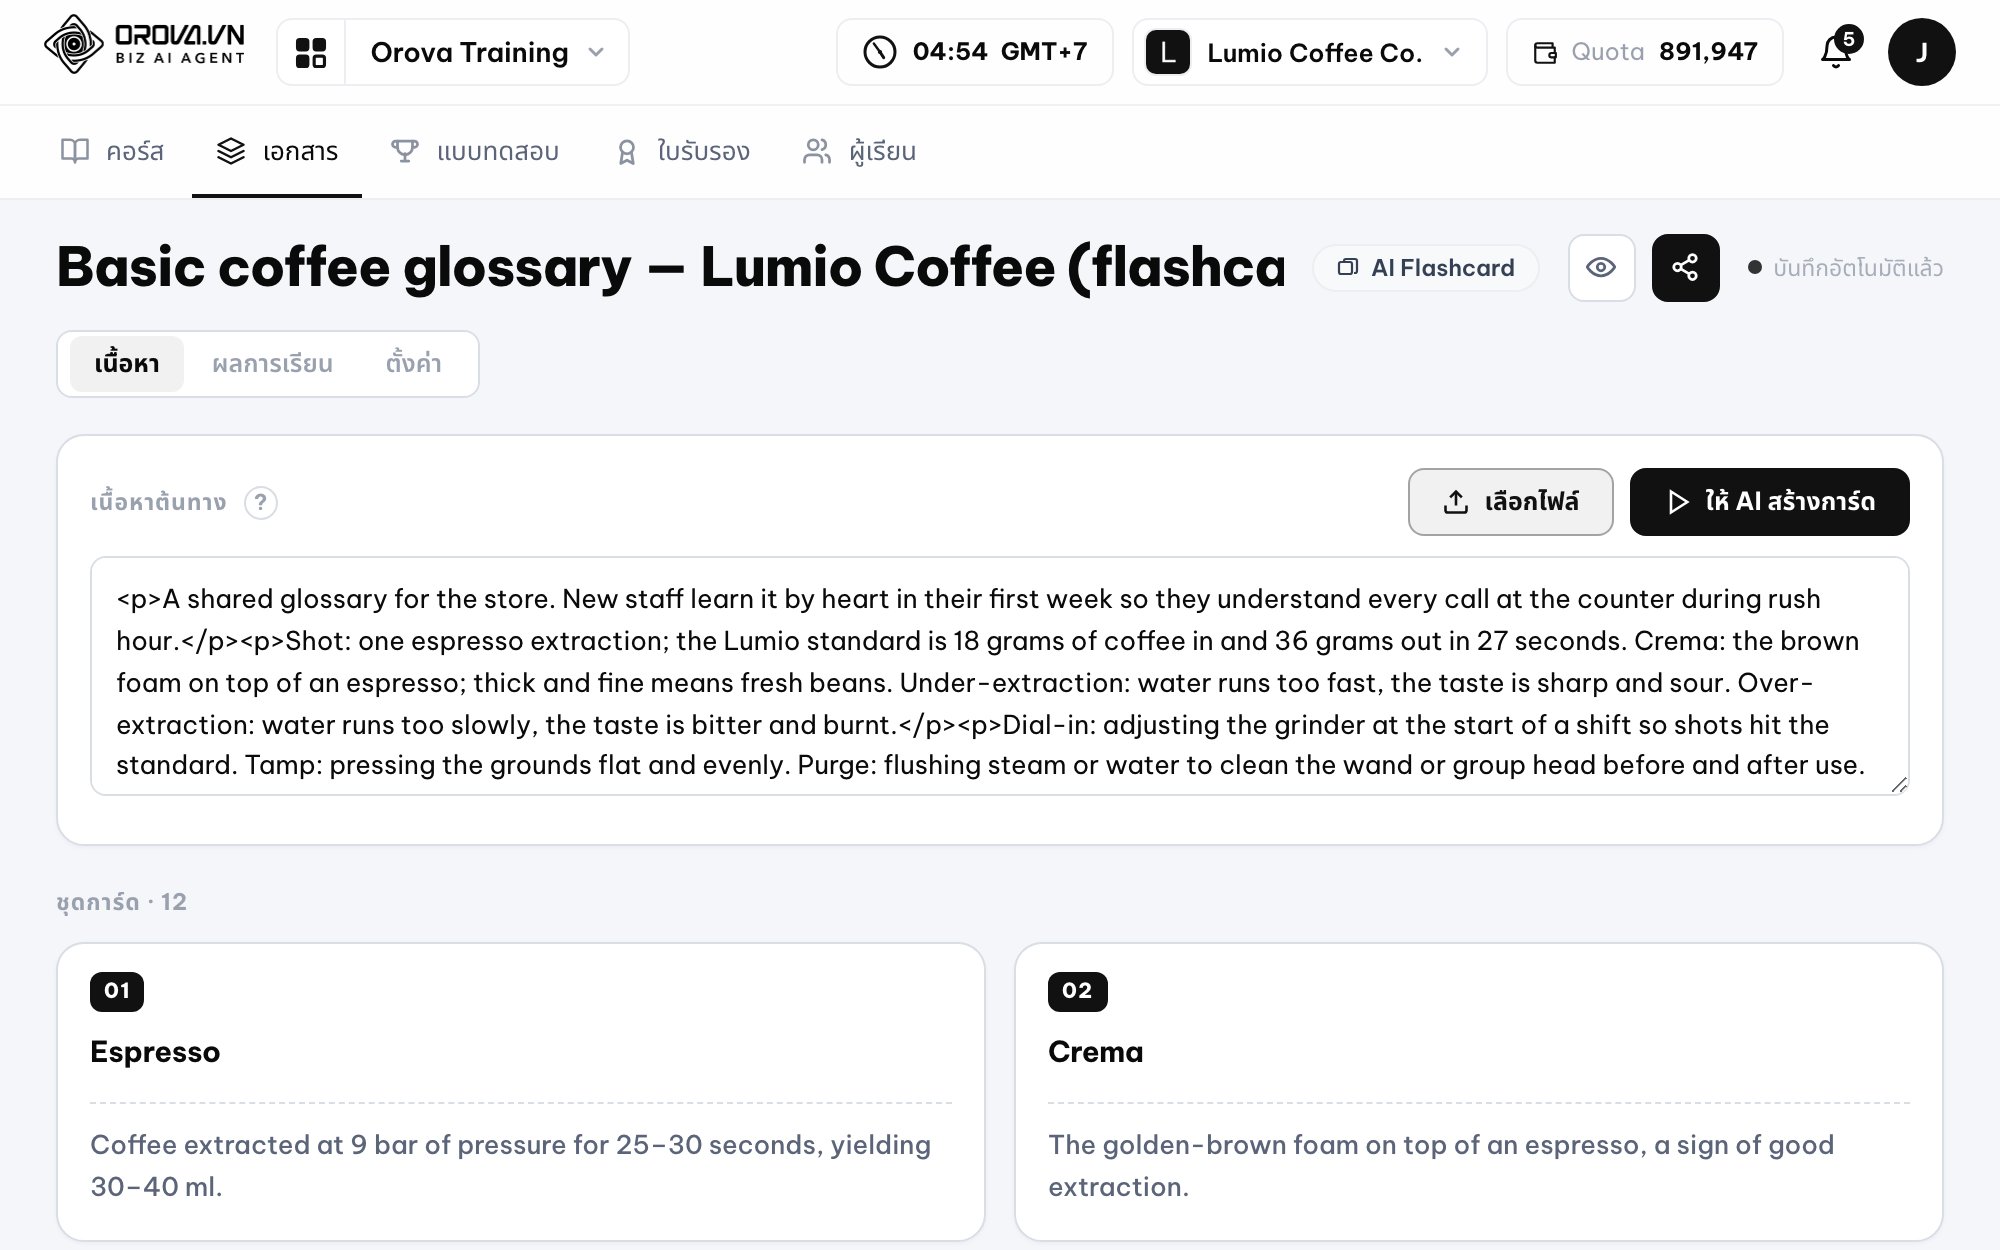Click the black share icon button
The width and height of the screenshot is (2000, 1250).
(x=1685, y=268)
